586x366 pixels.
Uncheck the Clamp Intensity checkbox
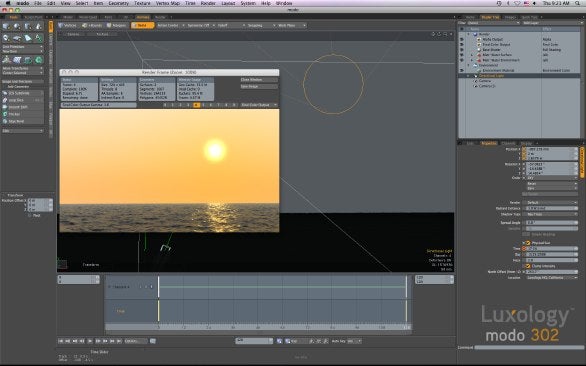click(x=528, y=266)
